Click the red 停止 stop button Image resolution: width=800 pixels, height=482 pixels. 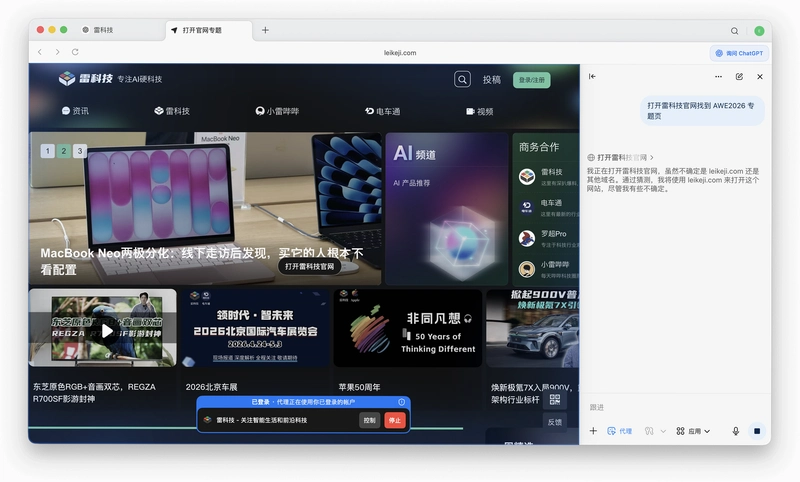click(x=395, y=420)
